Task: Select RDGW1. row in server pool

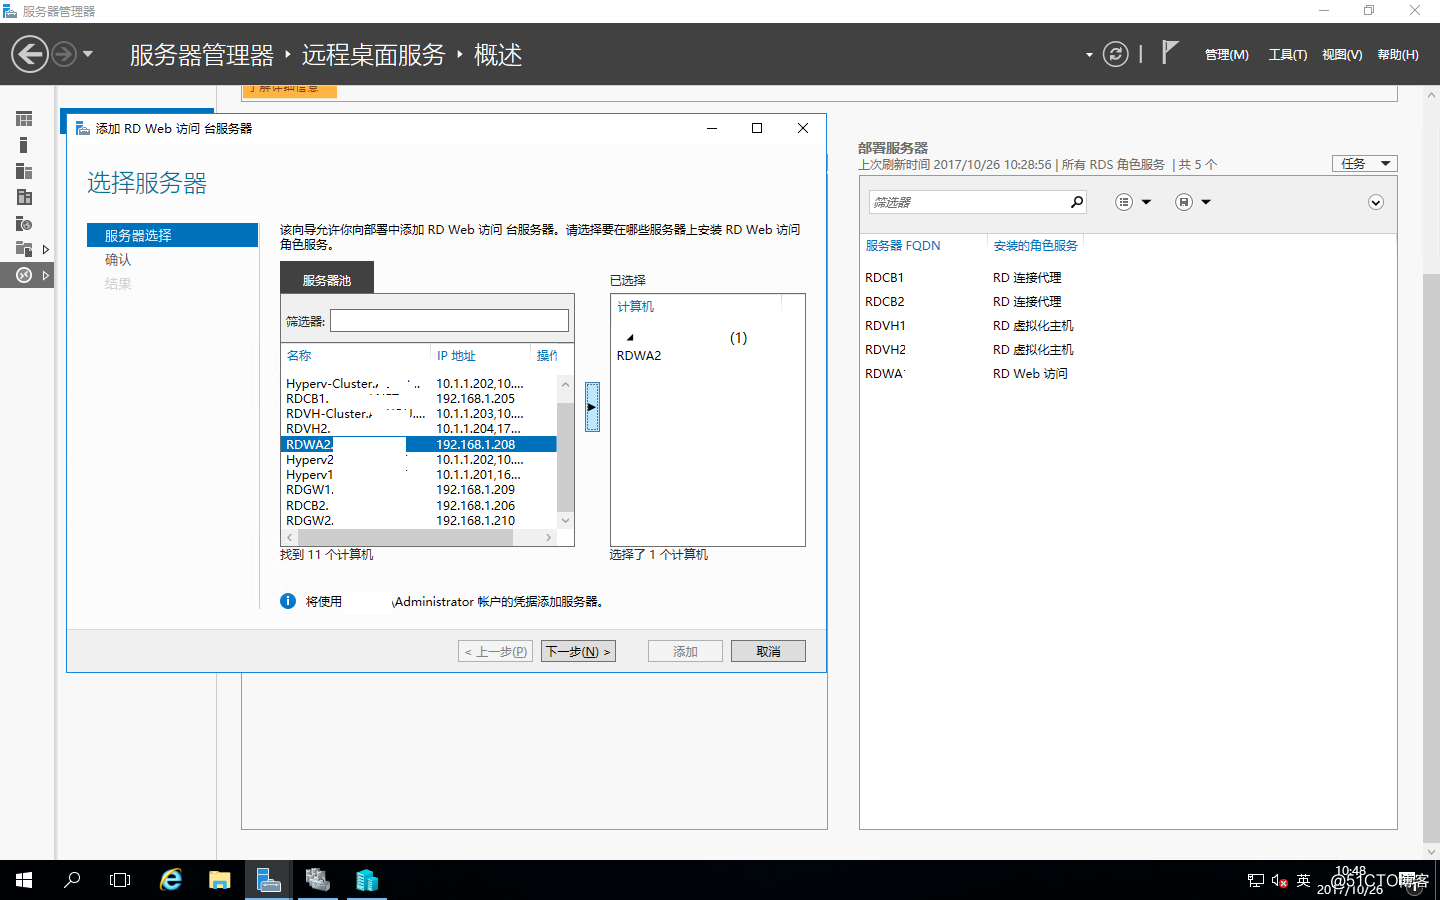Action: (x=419, y=489)
